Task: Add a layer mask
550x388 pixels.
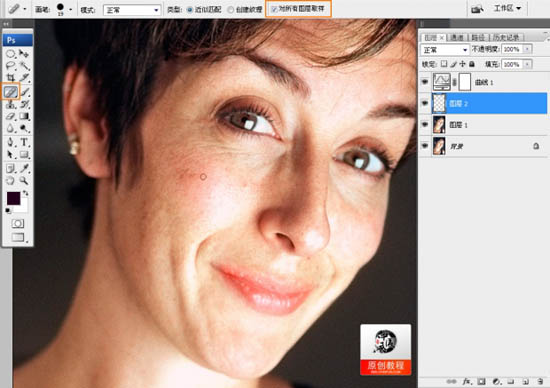Action: tap(481, 381)
